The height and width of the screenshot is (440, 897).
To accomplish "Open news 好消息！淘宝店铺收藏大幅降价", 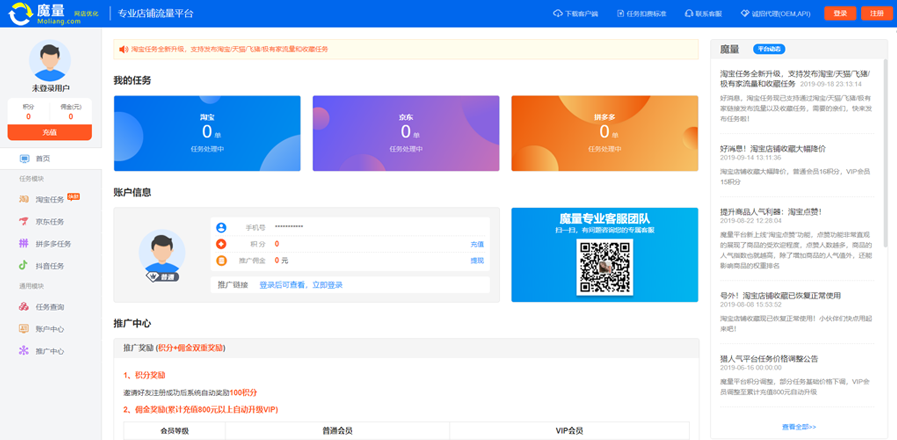I will tap(772, 149).
